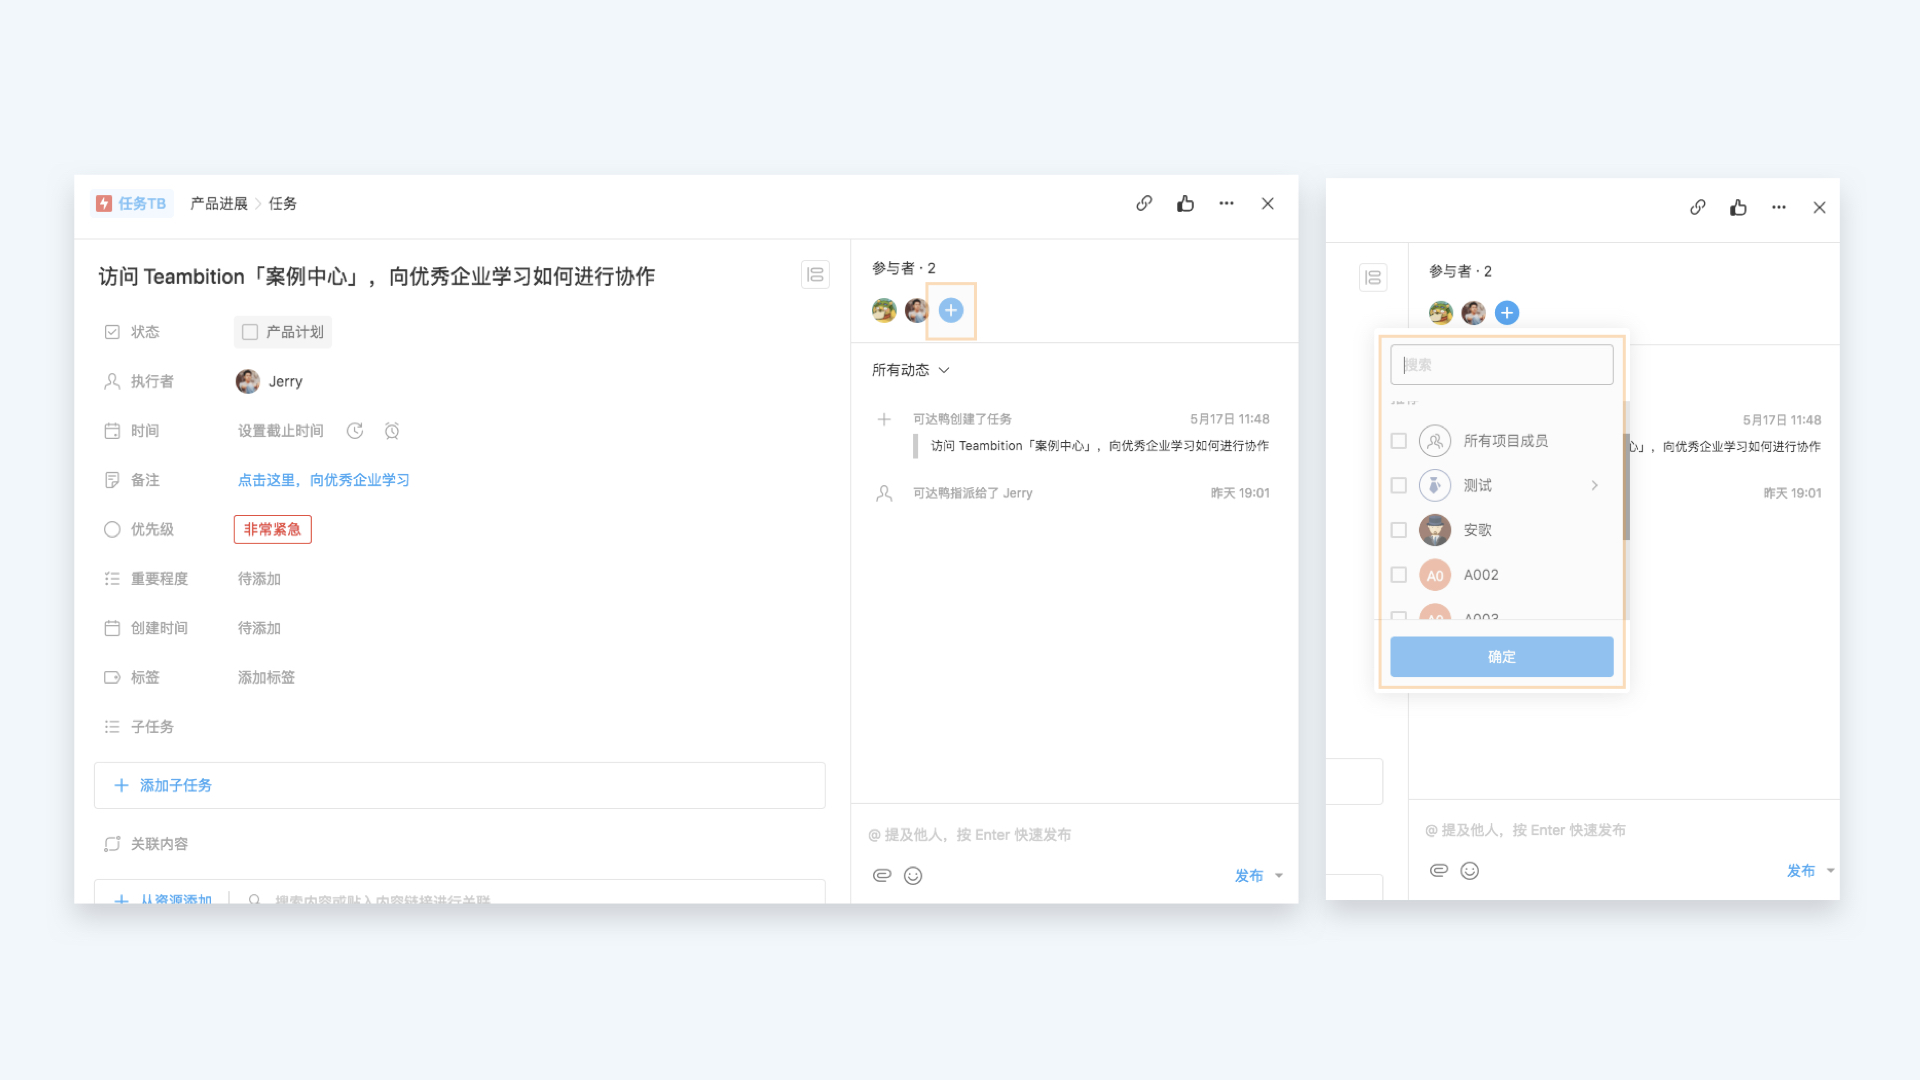The image size is (1920, 1080).
Task: Open 任务 breadcrumb item
Action: (283, 203)
